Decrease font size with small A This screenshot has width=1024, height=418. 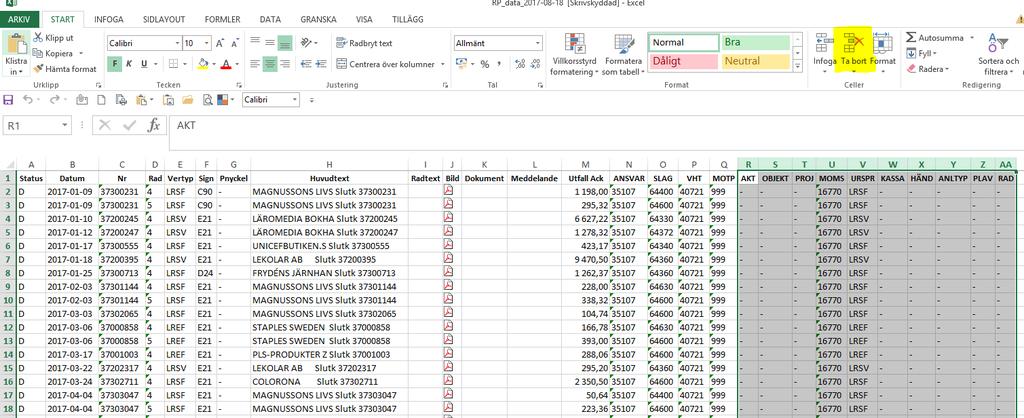pyautogui.click(x=234, y=43)
